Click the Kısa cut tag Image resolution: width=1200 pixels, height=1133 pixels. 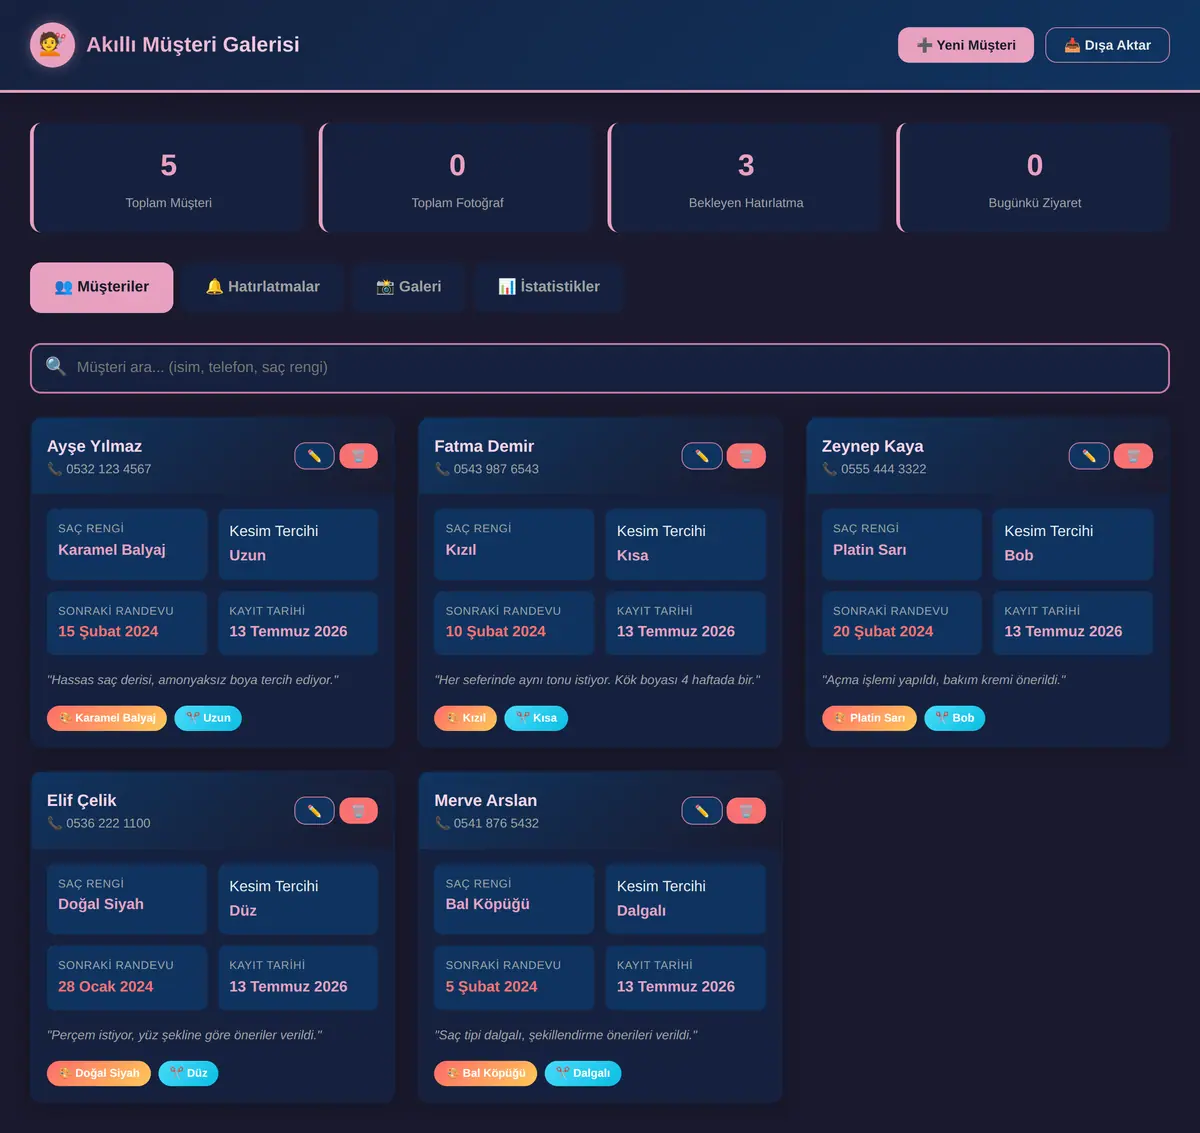click(x=536, y=718)
